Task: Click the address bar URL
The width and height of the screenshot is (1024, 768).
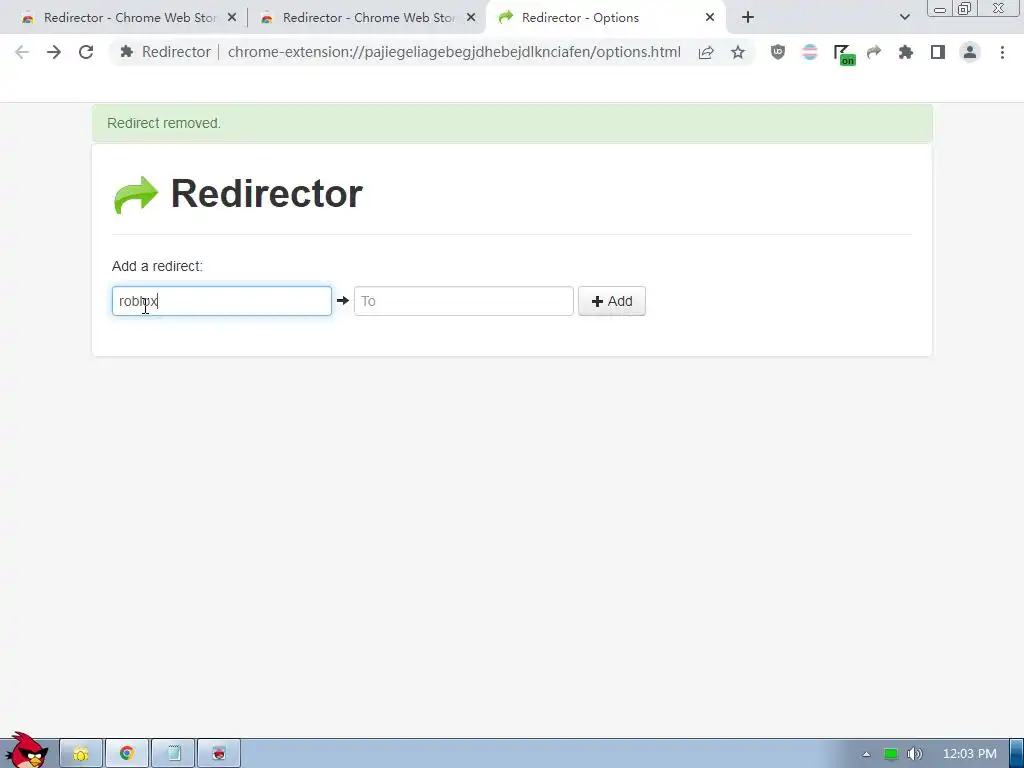Action: (x=454, y=52)
